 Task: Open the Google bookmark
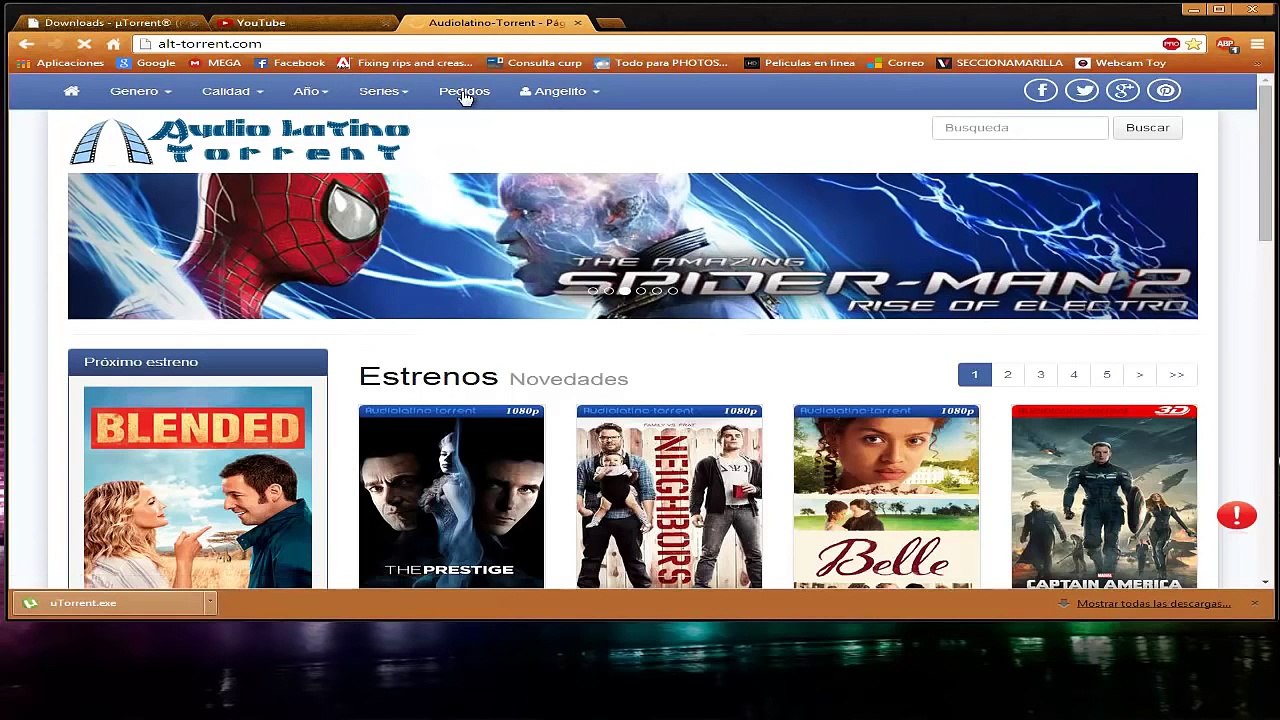146,63
